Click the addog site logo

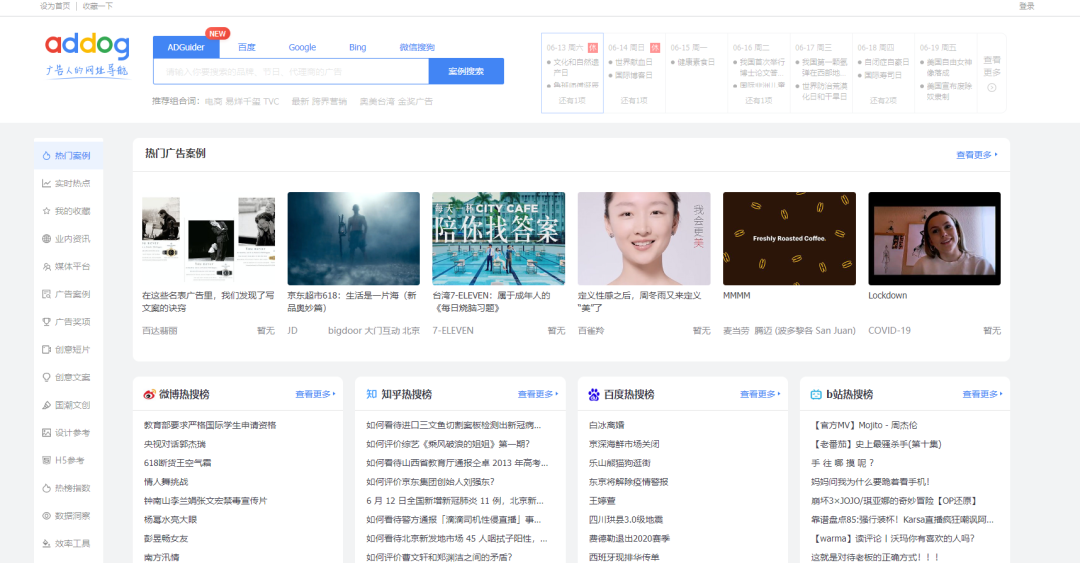coord(87,55)
